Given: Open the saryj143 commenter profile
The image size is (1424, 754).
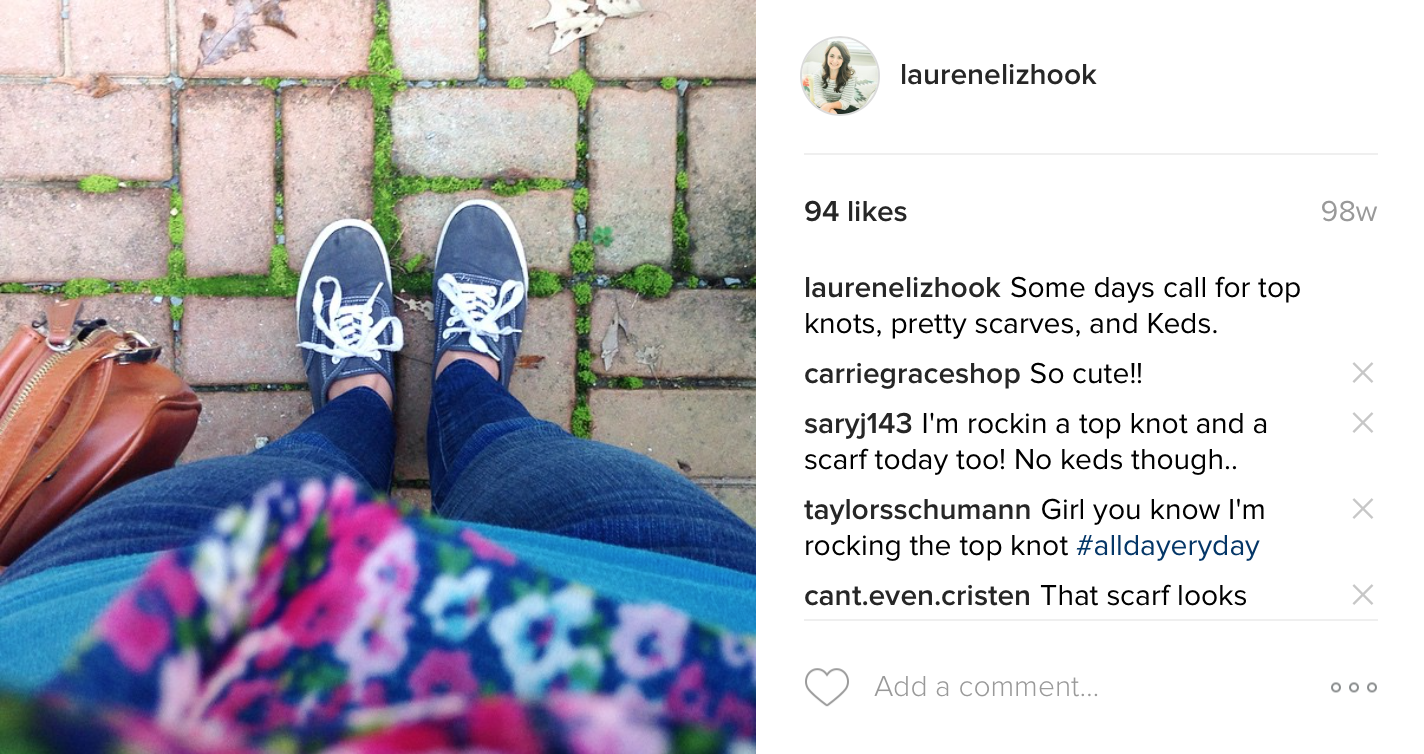Looking at the screenshot, I should (x=858, y=424).
